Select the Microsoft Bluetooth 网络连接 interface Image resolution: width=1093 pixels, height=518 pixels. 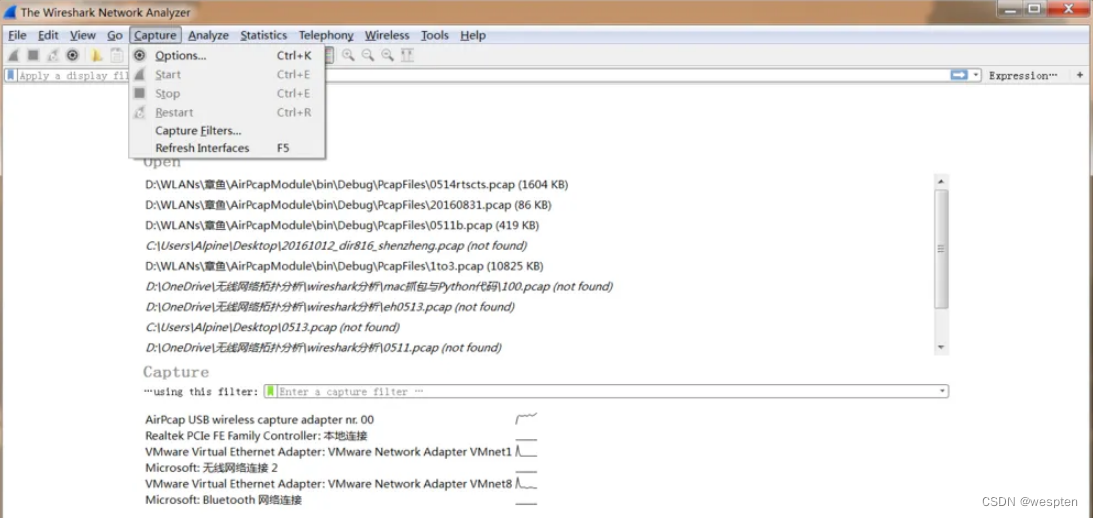pyautogui.click(x=223, y=500)
